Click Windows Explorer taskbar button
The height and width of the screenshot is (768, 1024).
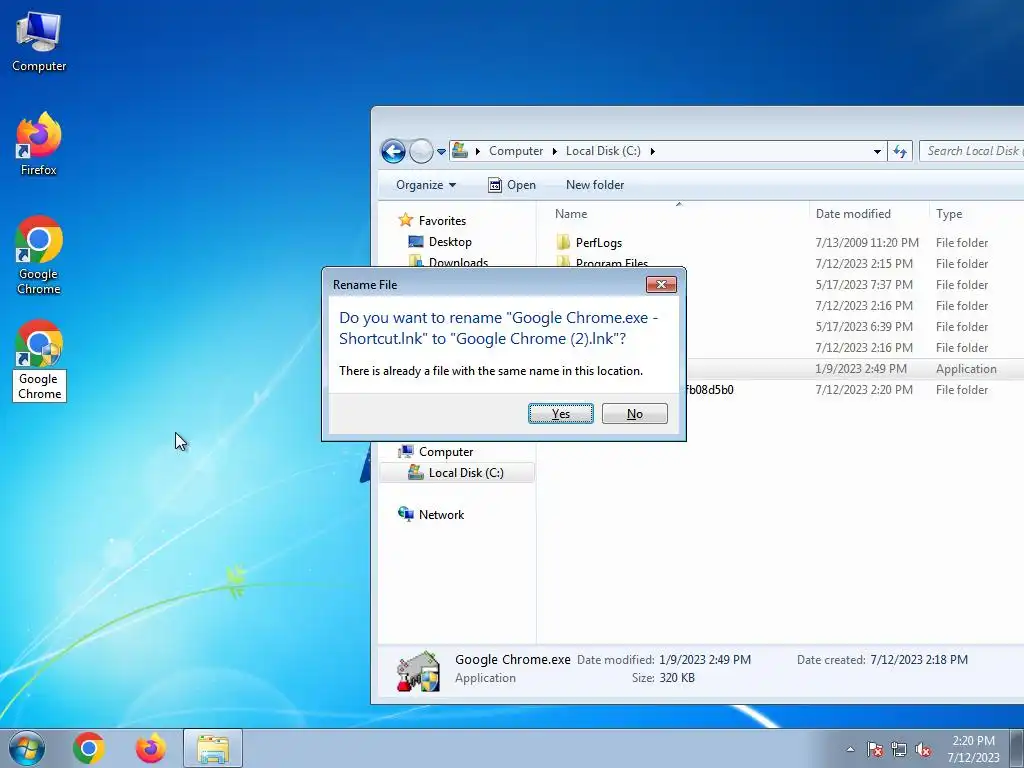click(213, 748)
